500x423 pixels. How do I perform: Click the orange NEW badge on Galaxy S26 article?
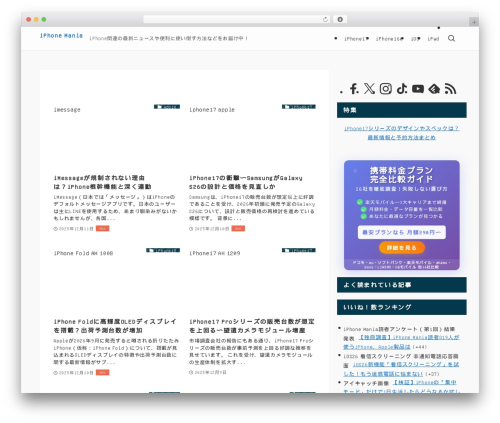click(x=238, y=228)
